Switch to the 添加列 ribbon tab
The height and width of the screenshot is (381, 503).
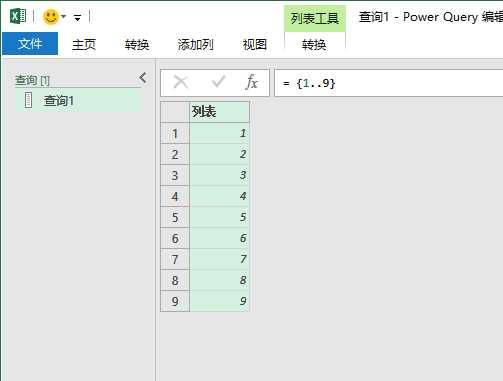[195, 44]
